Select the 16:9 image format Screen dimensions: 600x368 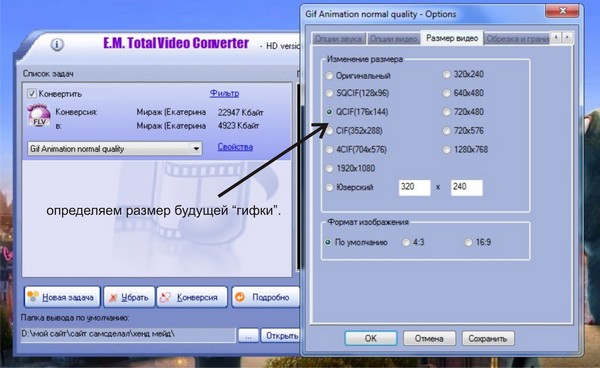coord(468,242)
